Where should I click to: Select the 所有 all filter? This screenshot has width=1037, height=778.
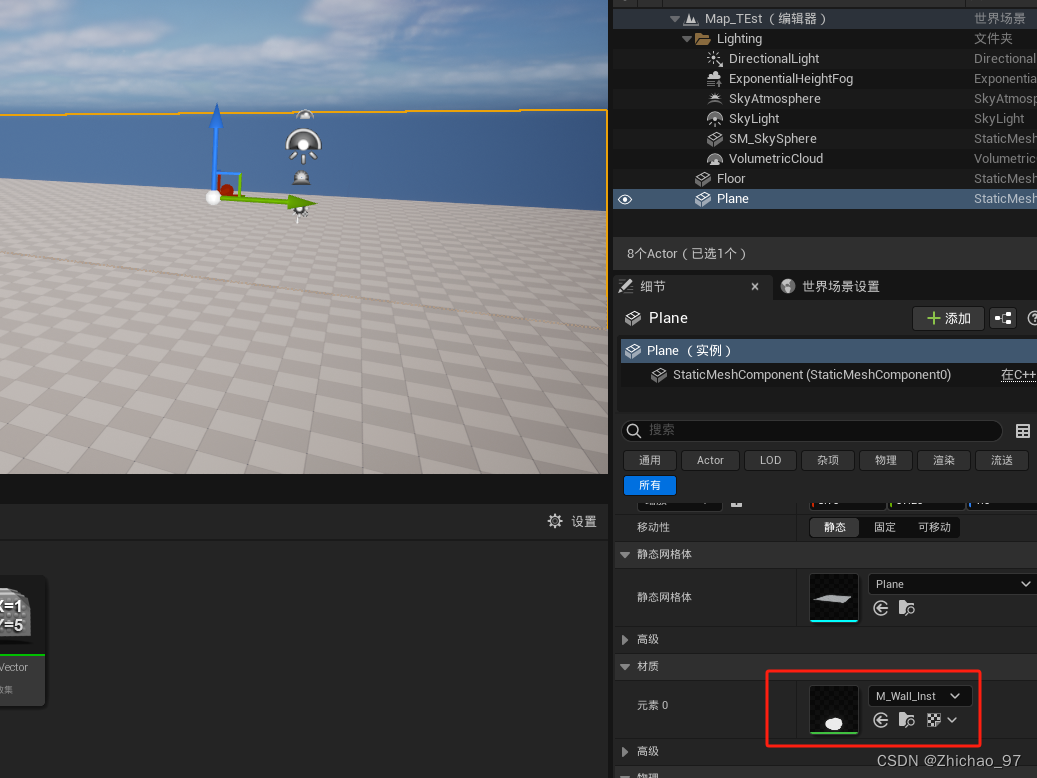click(649, 486)
